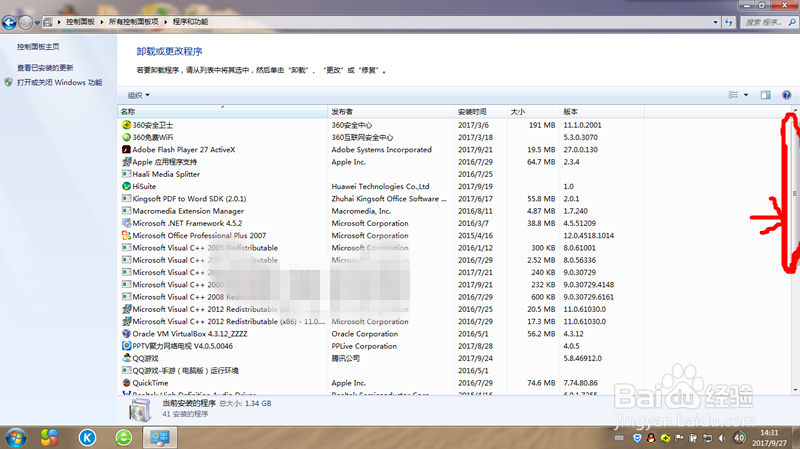Go back with the navigation back arrow
This screenshot has height=449, width=800.
coord(9,22)
